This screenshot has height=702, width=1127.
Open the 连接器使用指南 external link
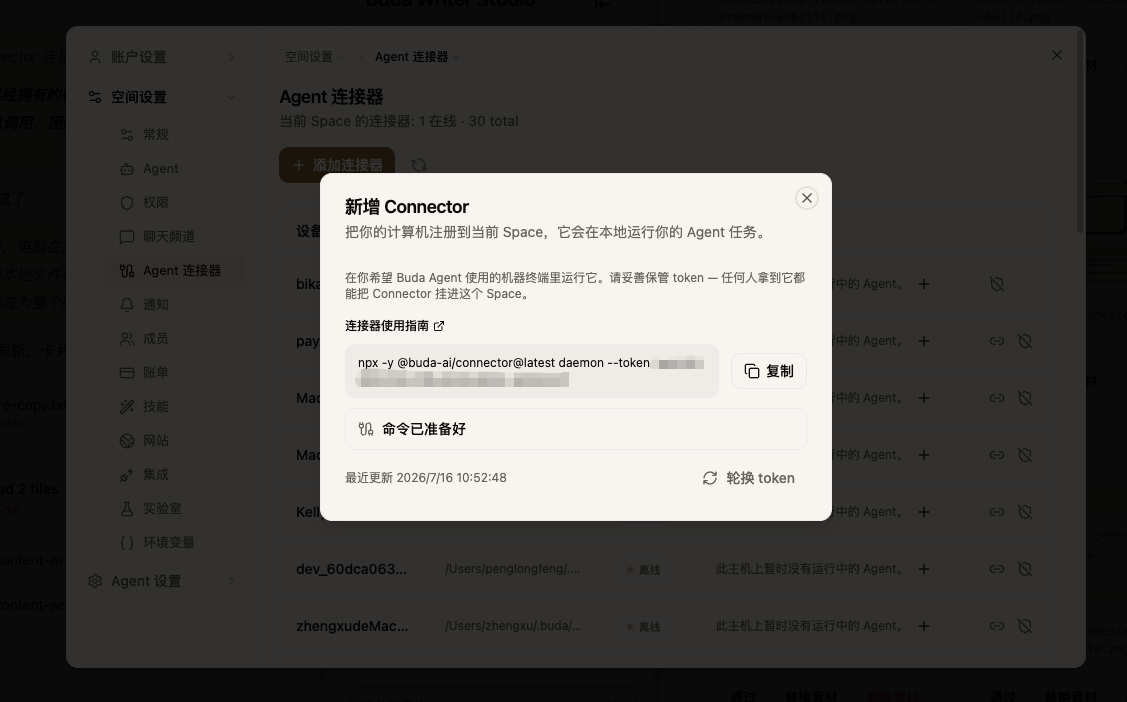coord(395,326)
